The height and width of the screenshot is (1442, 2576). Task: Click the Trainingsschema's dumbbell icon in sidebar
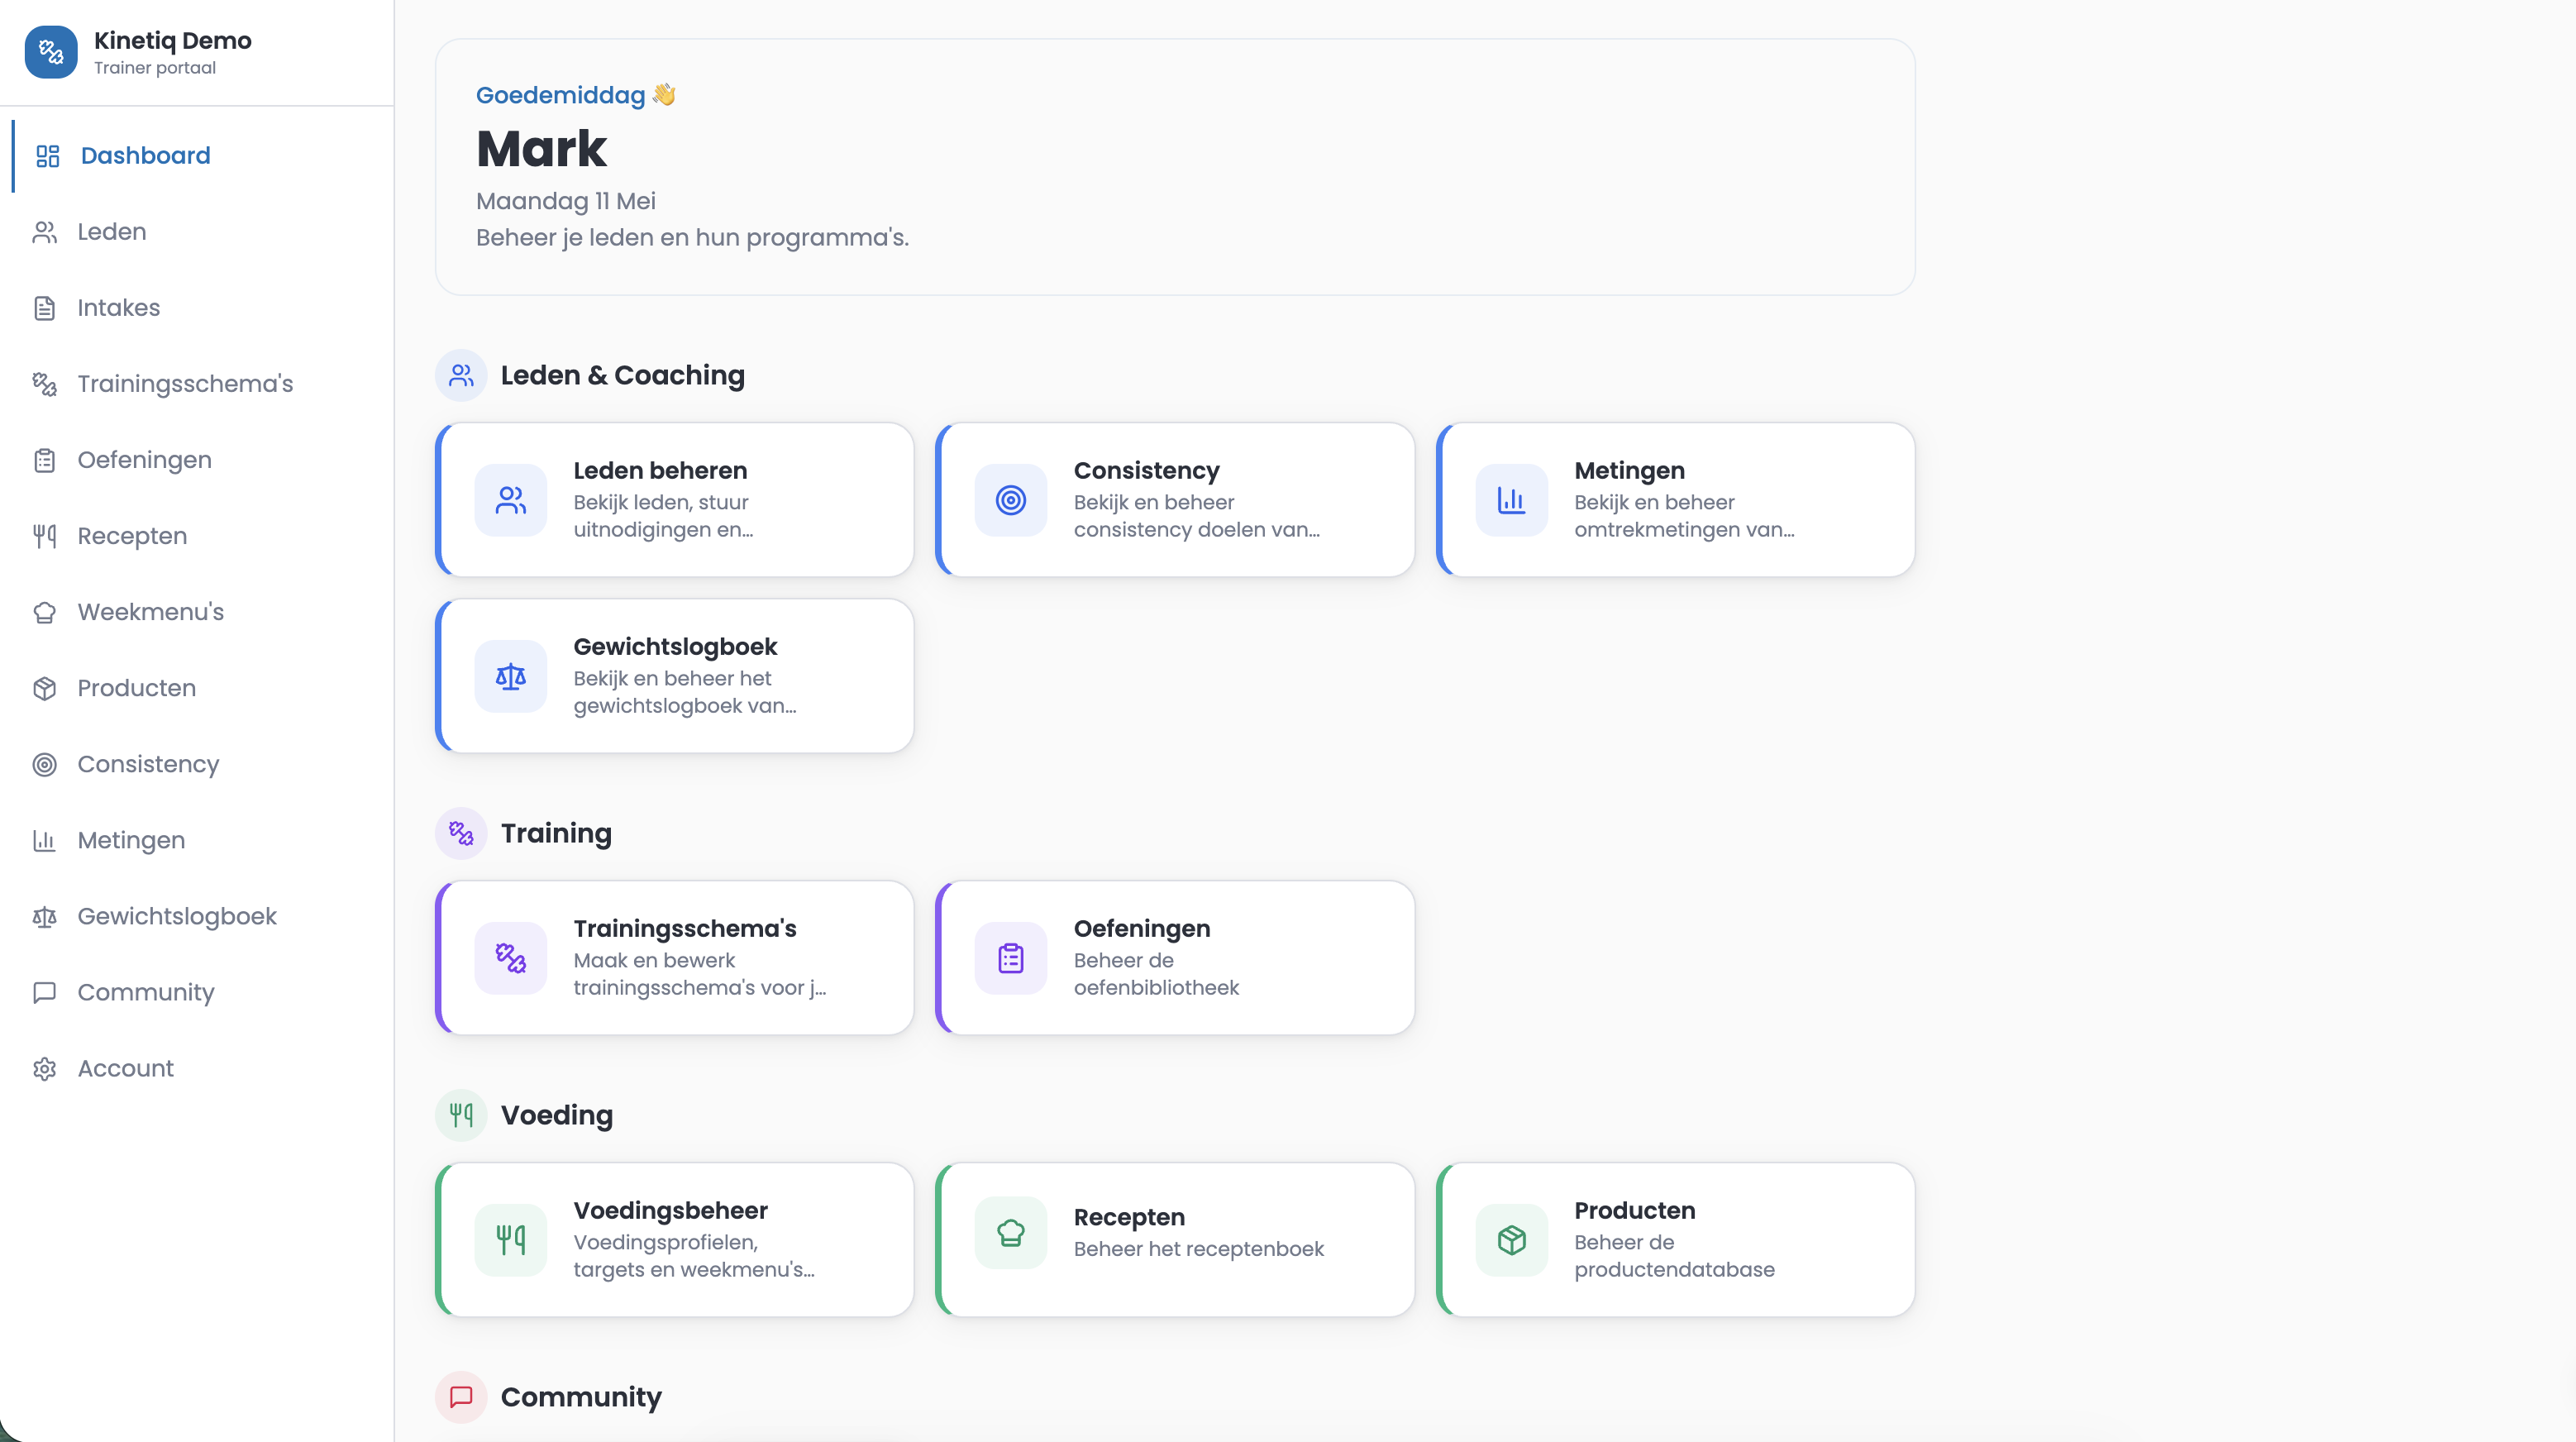coord(45,384)
